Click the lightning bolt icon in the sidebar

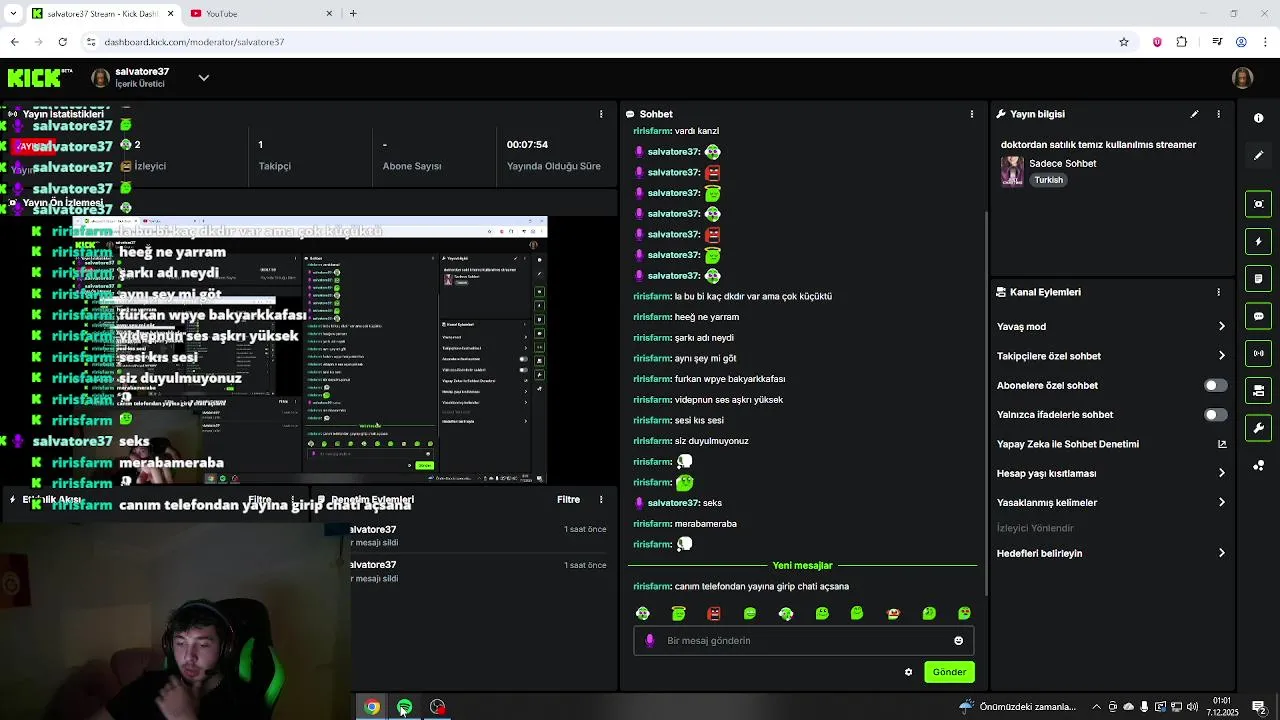pyautogui.click(x=1258, y=241)
